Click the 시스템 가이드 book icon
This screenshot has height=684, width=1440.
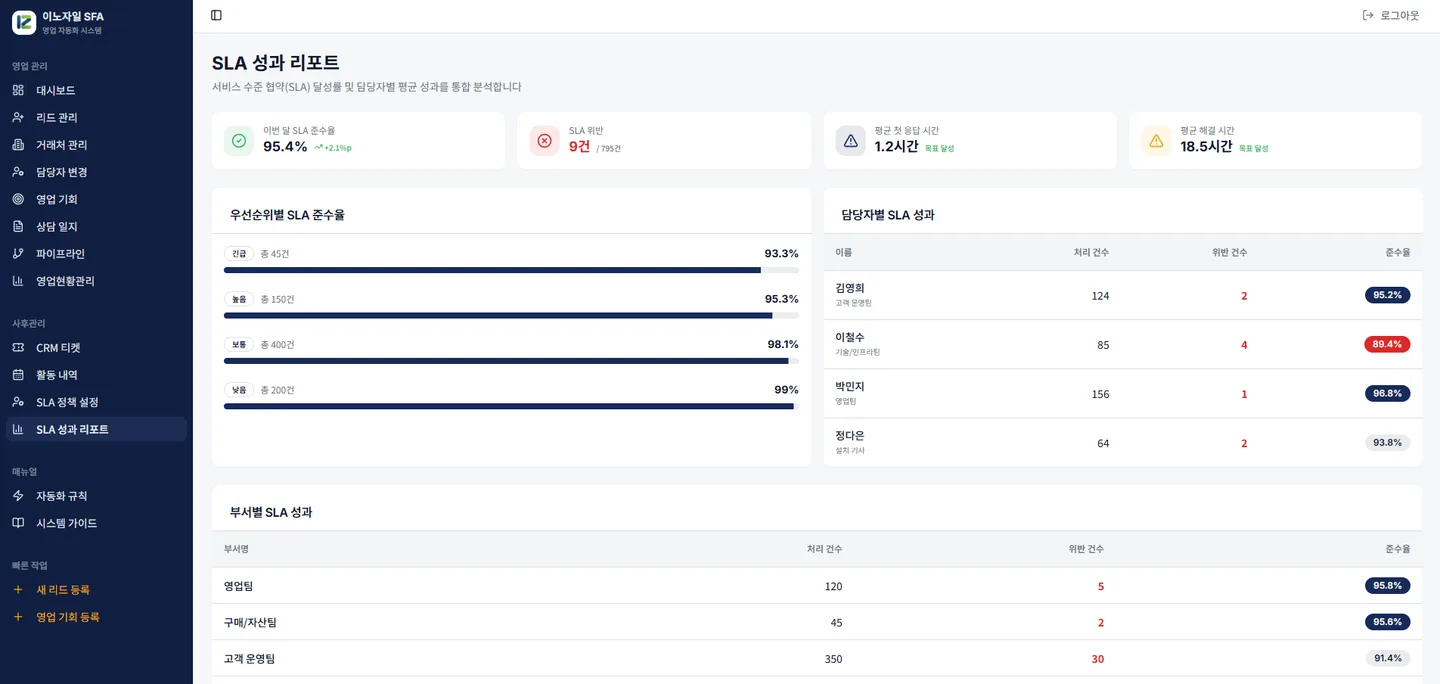click(18, 523)
